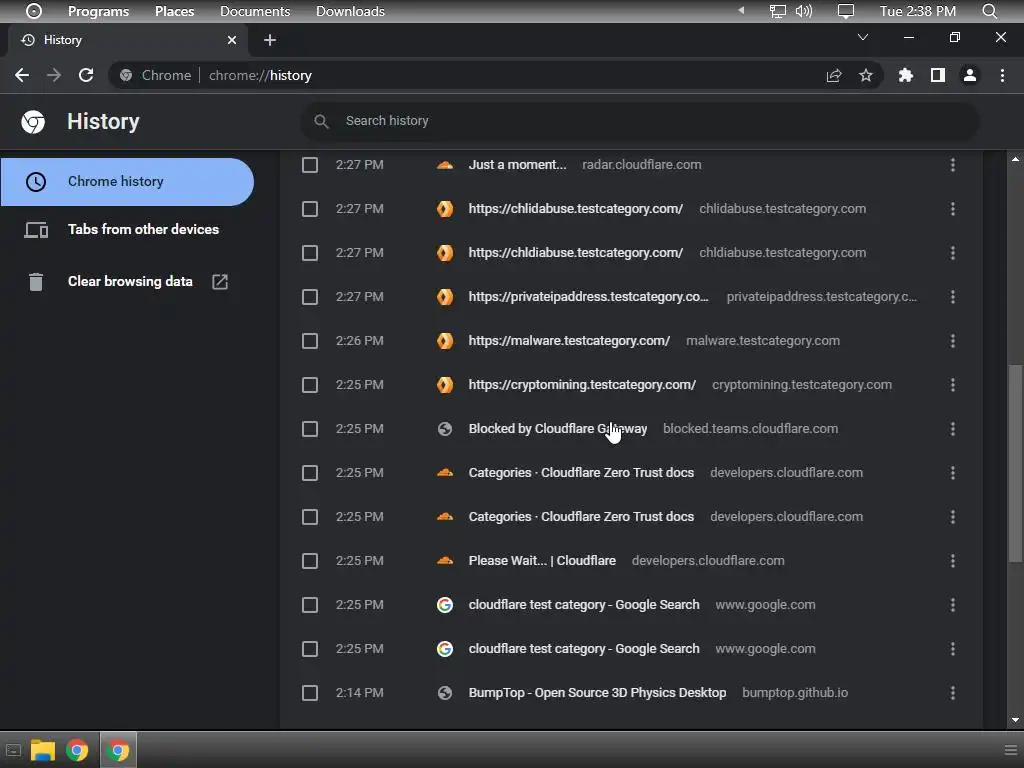This screenshot has width=1024, height=768.
Task: Select Chrome history in sidebar
Action: [127, 182]
